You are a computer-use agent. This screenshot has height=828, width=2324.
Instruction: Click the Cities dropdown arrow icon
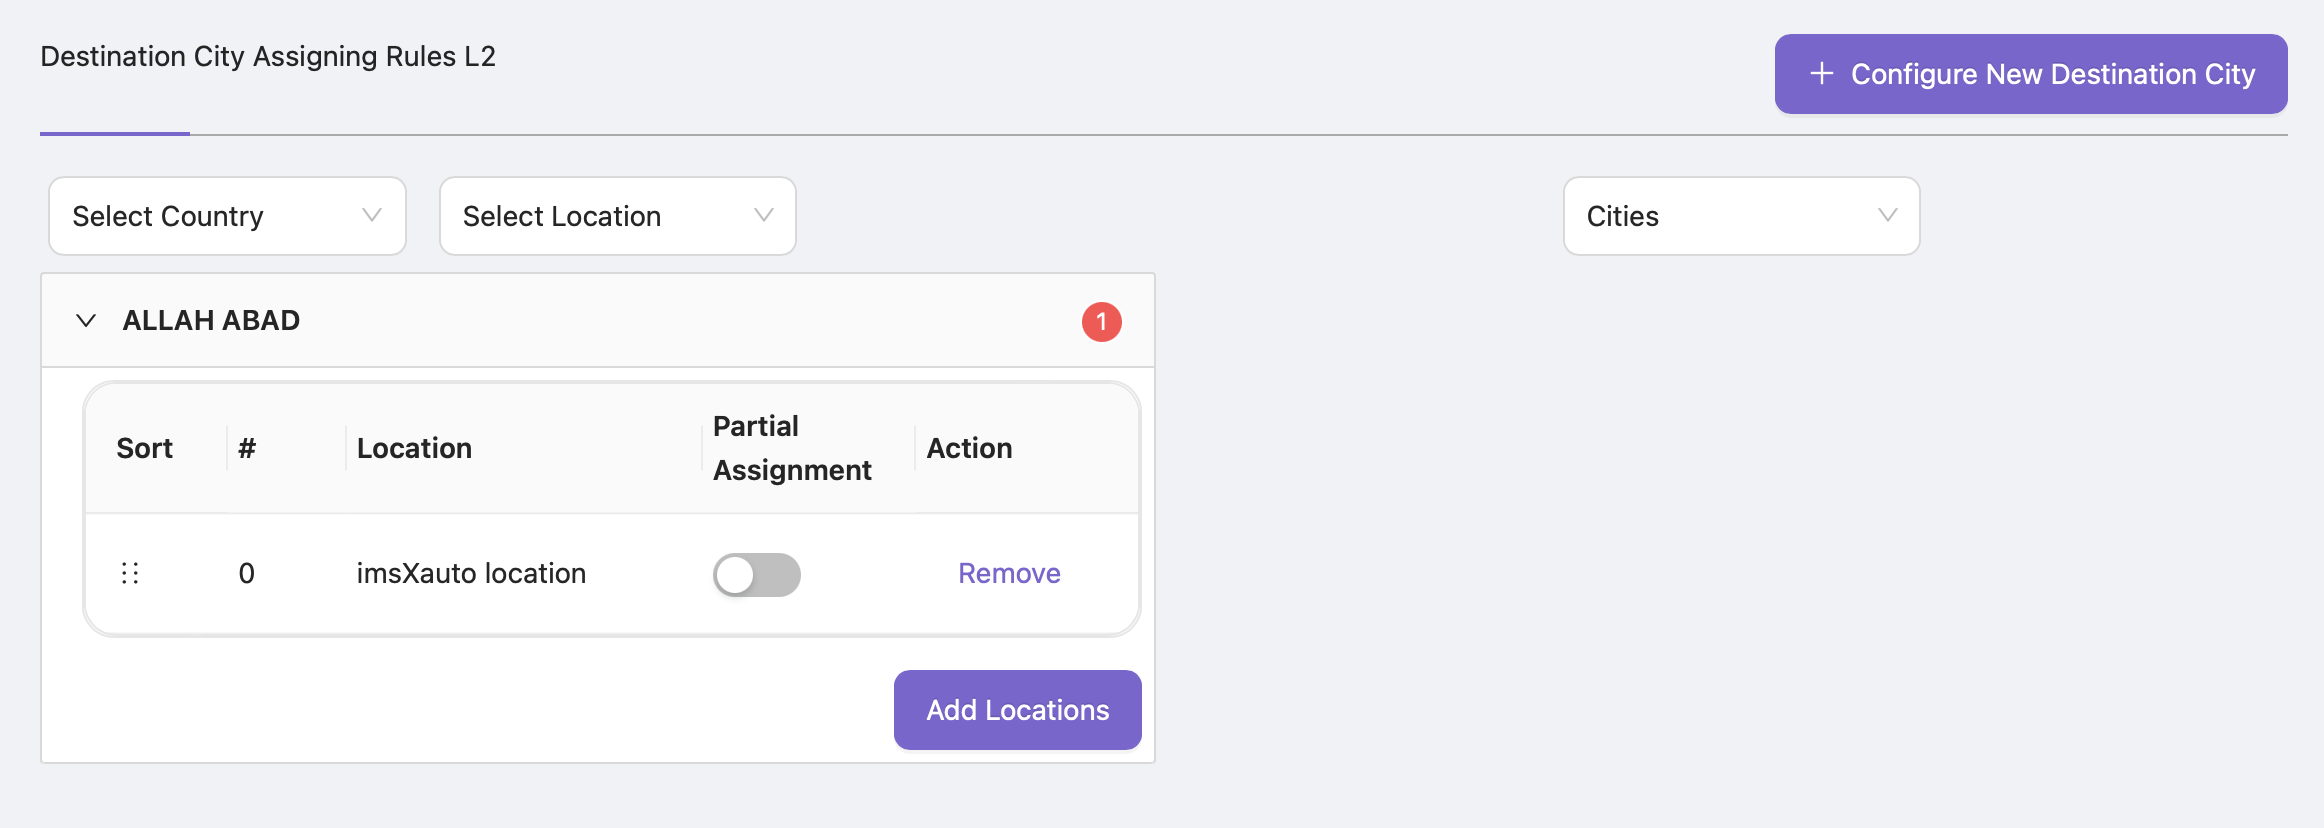[1887, 216]
